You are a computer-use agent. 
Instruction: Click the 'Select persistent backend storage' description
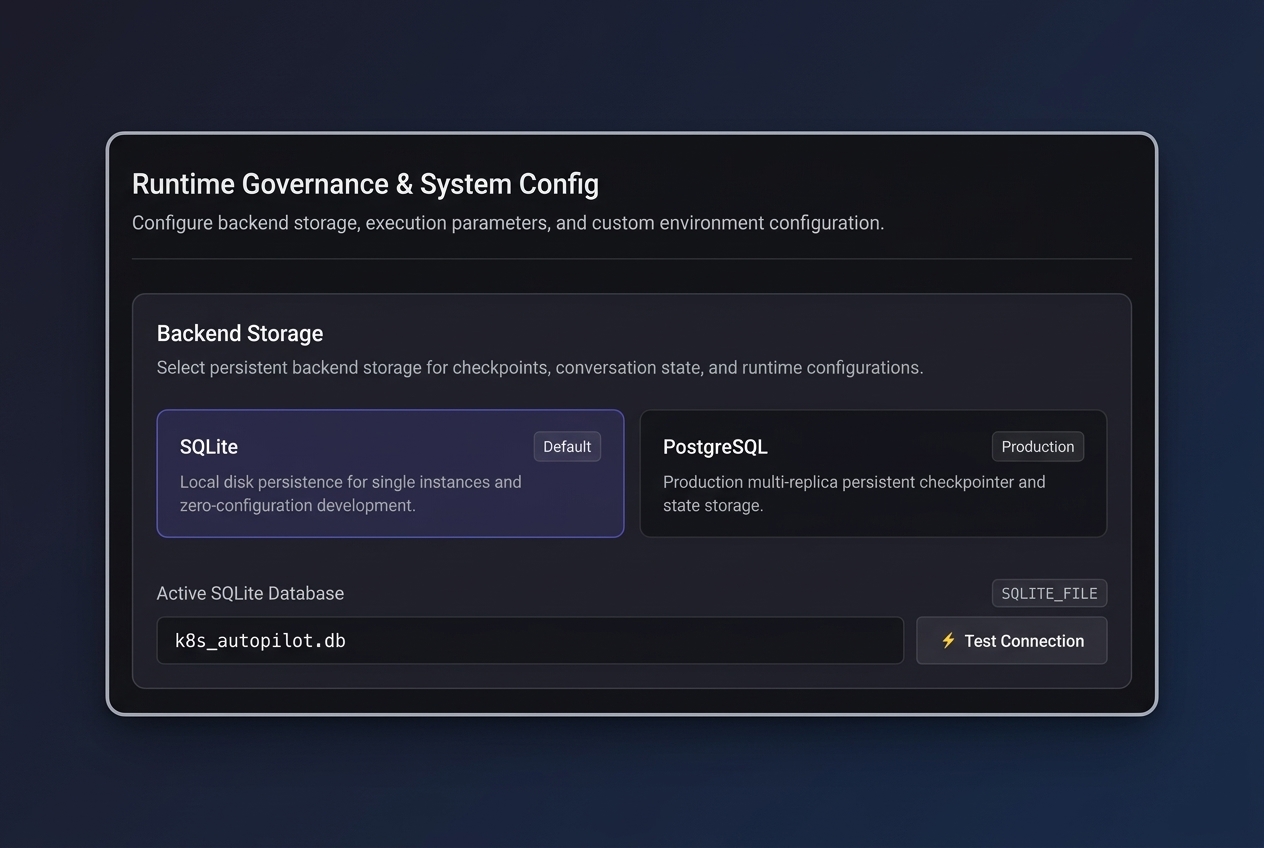(540, 368)
